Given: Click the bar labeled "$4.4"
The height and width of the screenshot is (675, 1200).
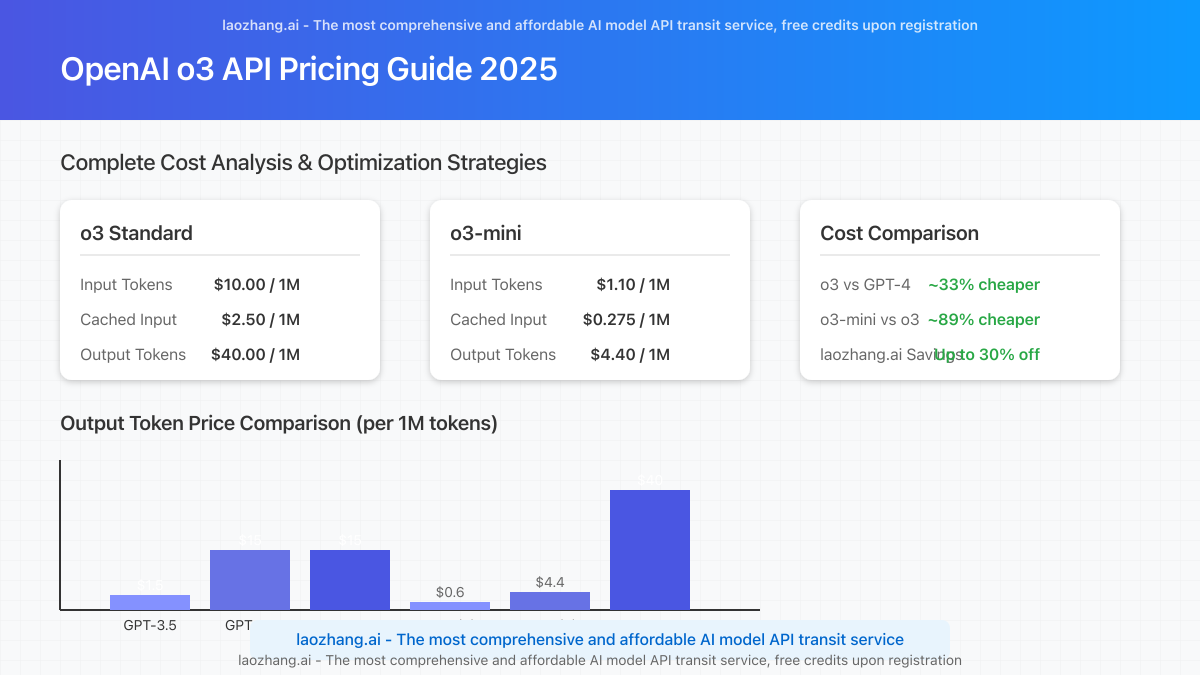Looking at the screenshot, I should (x=550, y=600).
